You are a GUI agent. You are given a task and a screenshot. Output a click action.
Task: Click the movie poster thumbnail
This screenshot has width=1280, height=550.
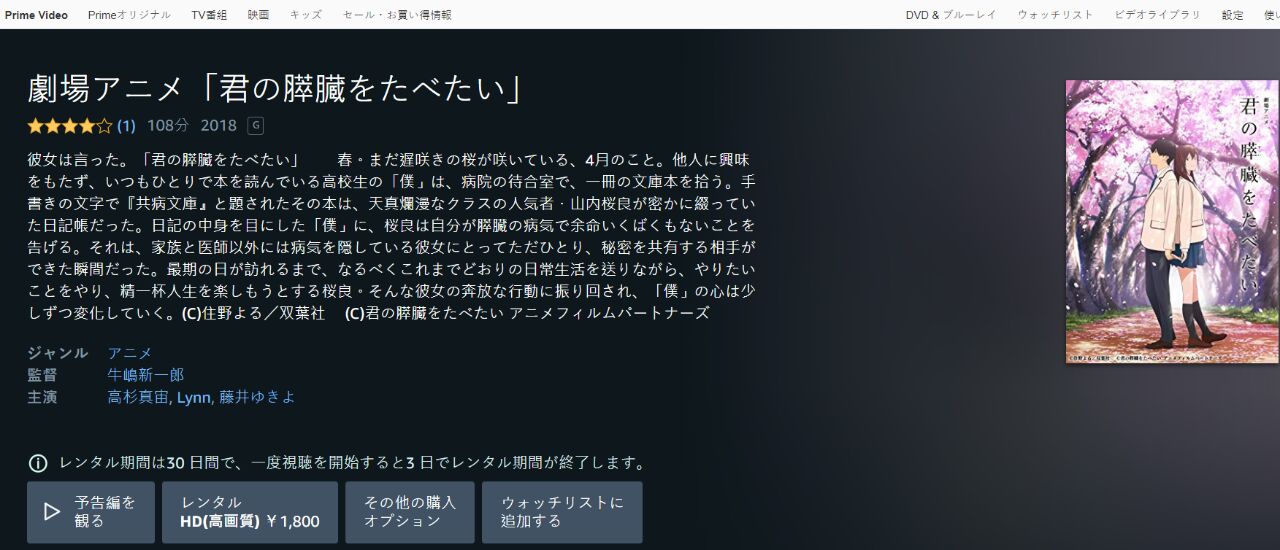click(x=1158, y=222)
